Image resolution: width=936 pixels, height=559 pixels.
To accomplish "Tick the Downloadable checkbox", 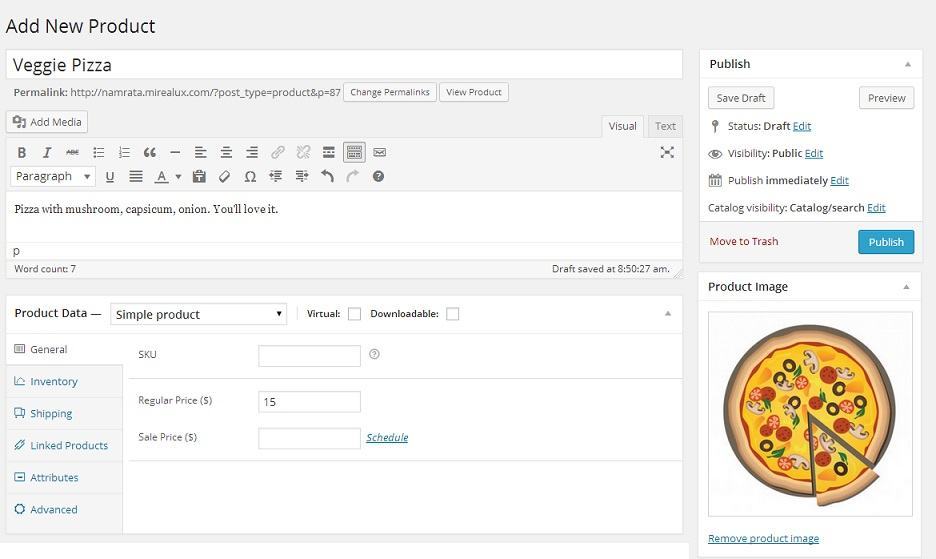I will tap(452, 314).
